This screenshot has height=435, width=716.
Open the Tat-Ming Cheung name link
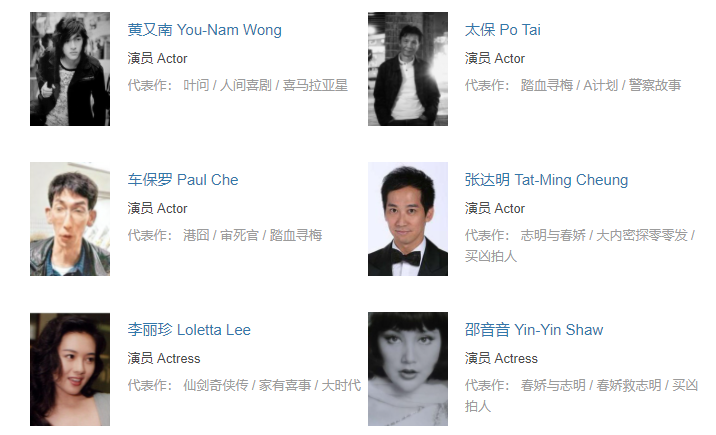(547, 180)
